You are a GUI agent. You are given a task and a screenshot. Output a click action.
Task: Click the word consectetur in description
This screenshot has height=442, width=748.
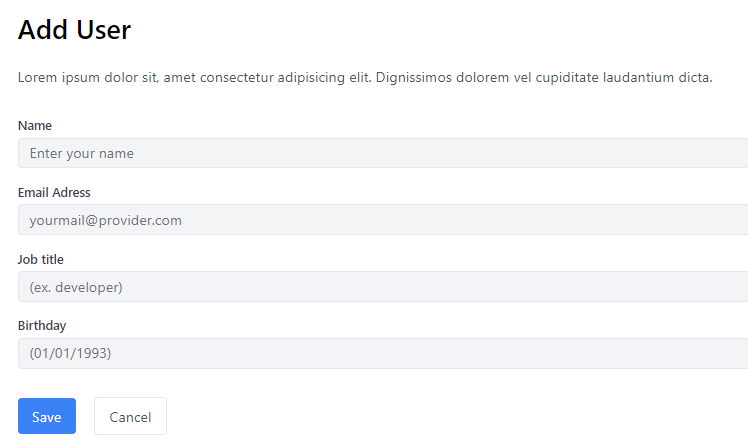point(237,77)
